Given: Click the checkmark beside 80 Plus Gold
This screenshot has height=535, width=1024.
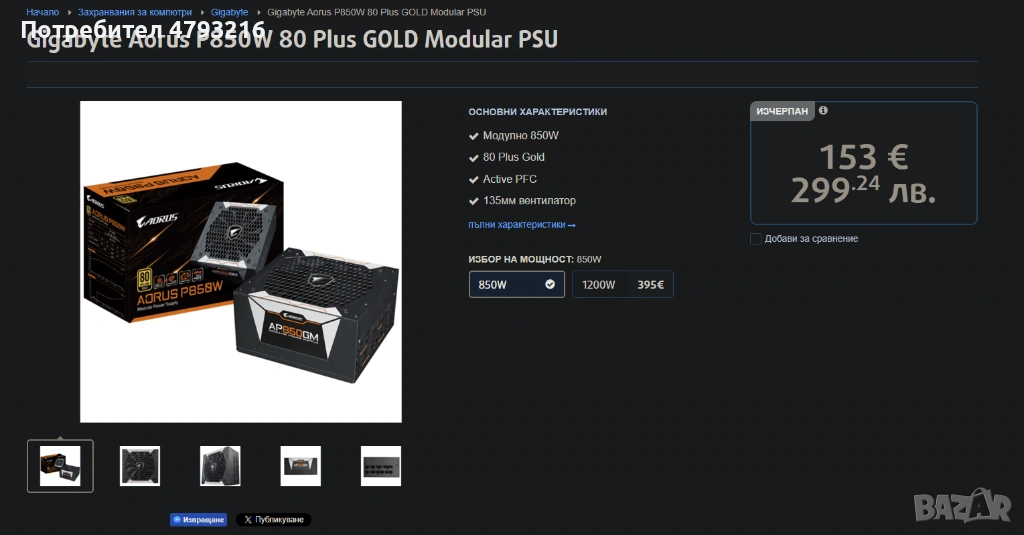Looking at the screenshot, I should pyautogui.click(x=473, y=157).
